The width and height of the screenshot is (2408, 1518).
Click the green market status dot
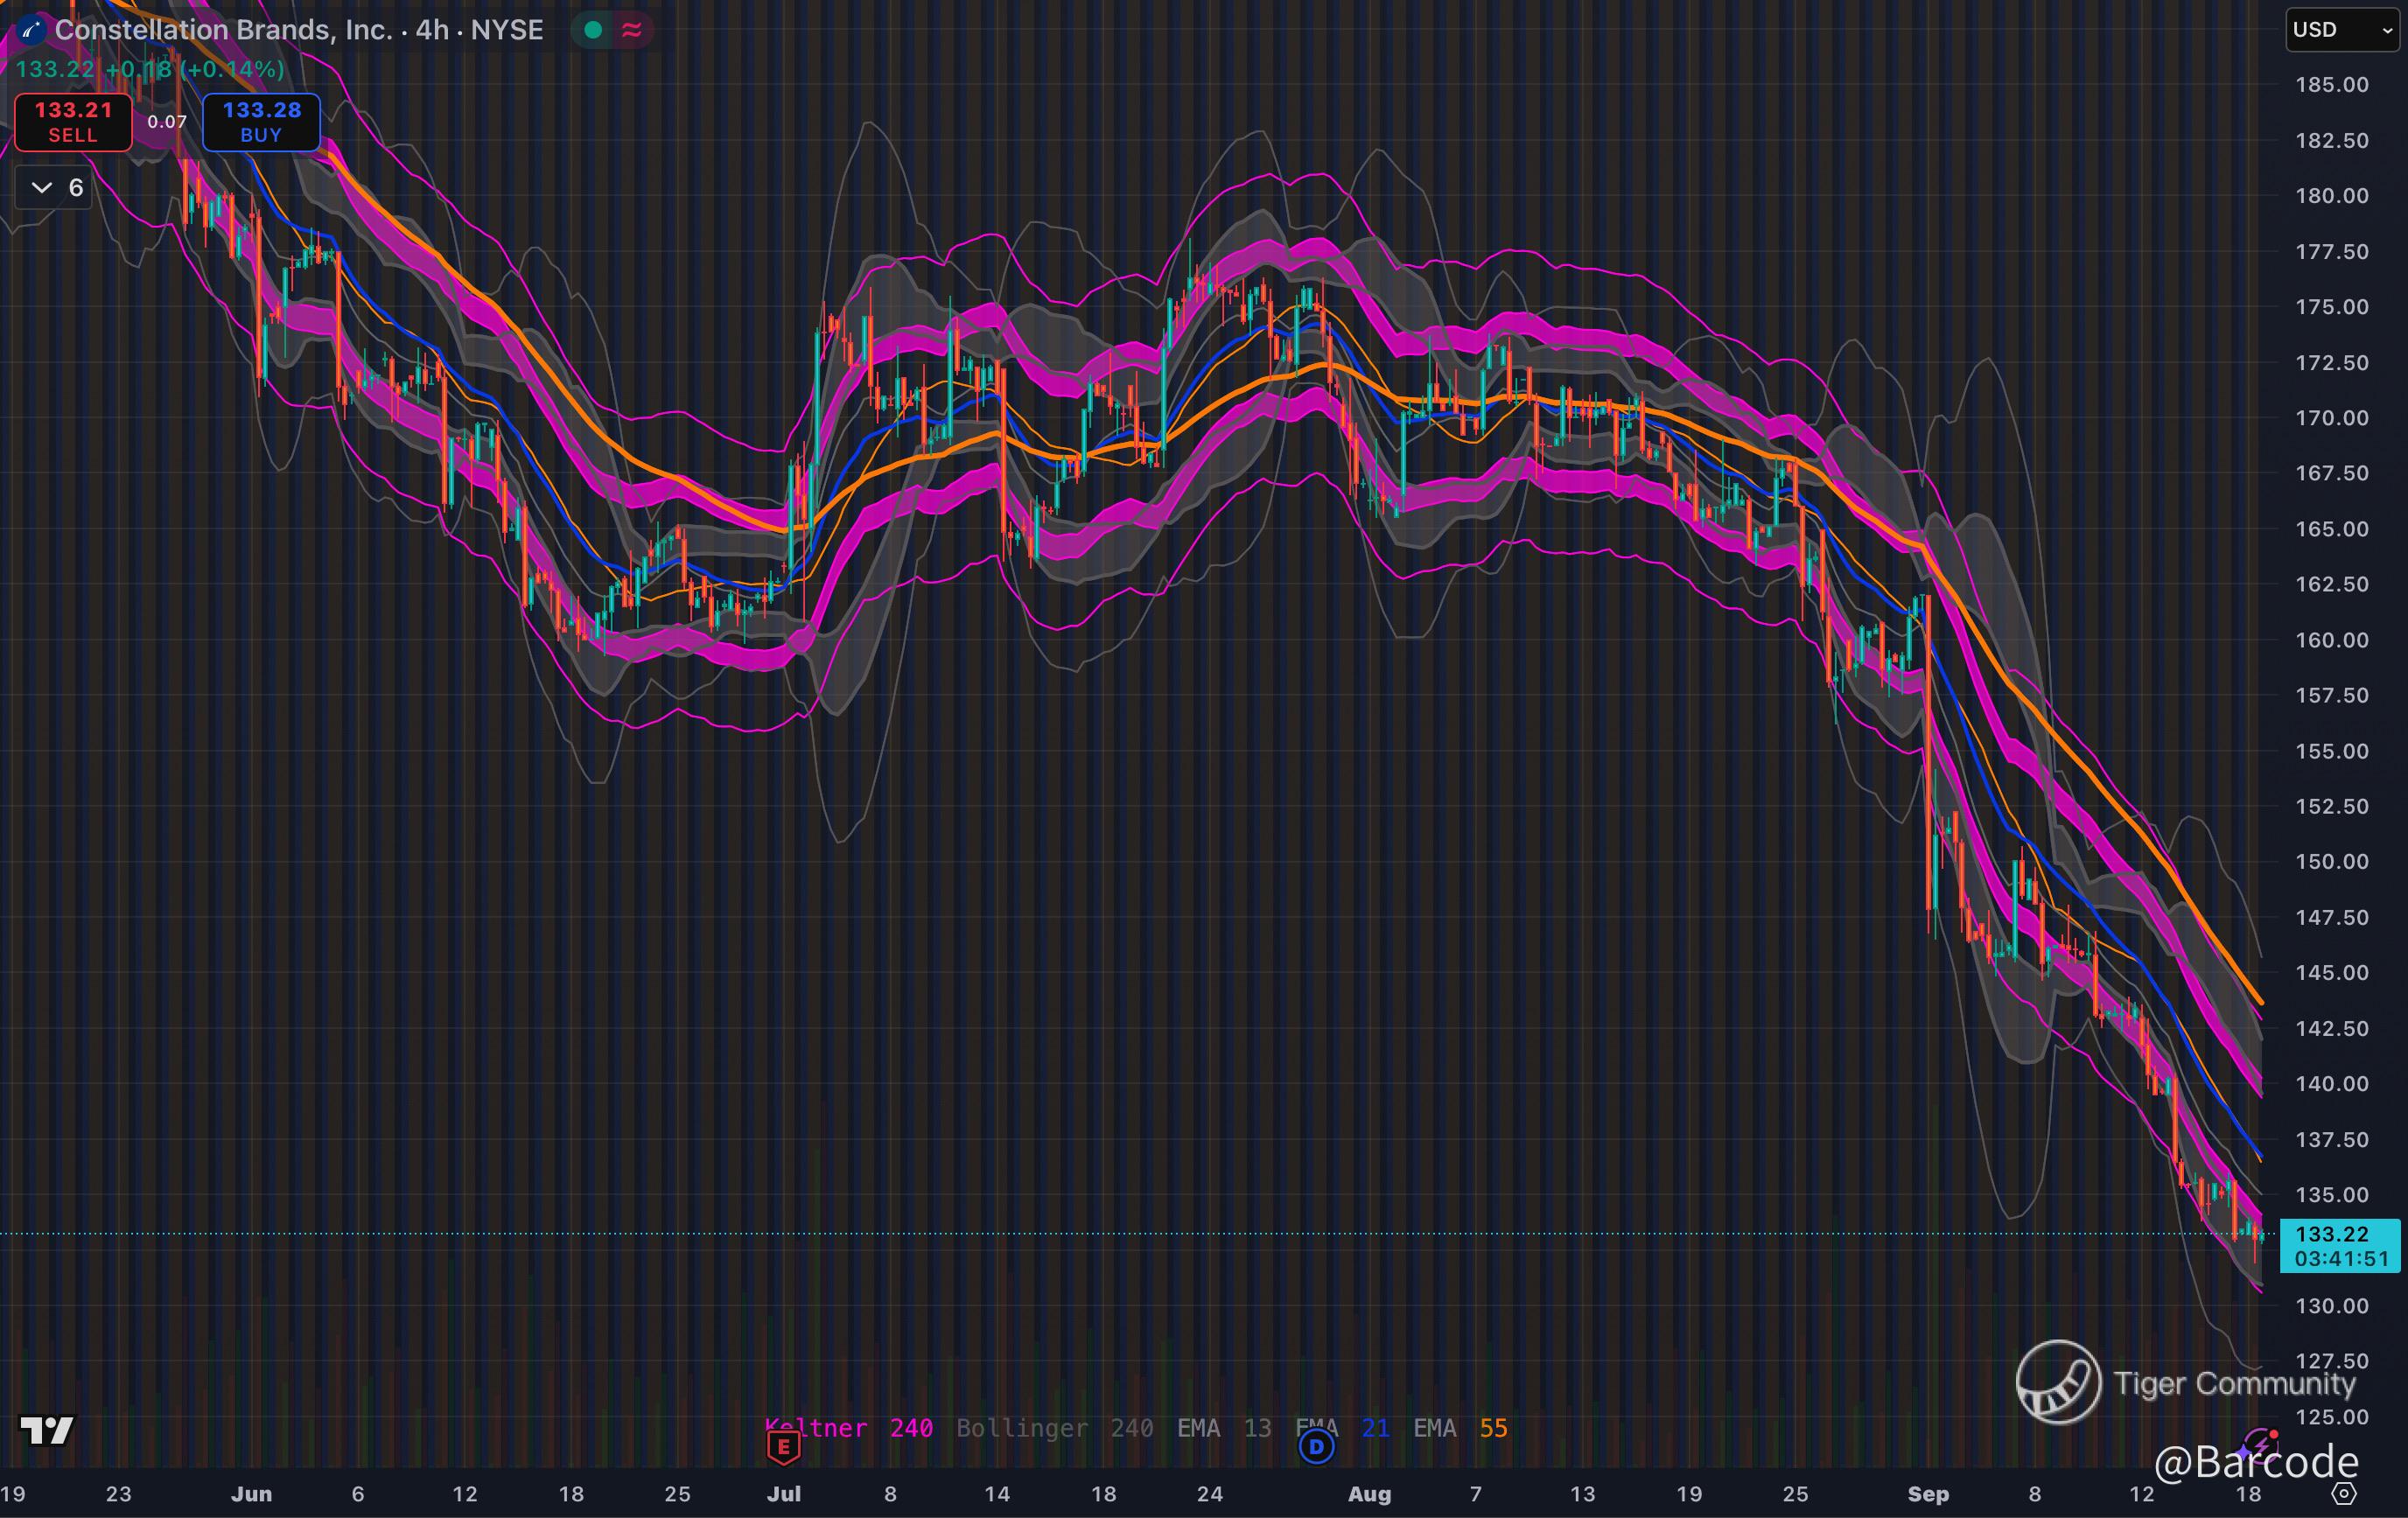click(593, 30)
